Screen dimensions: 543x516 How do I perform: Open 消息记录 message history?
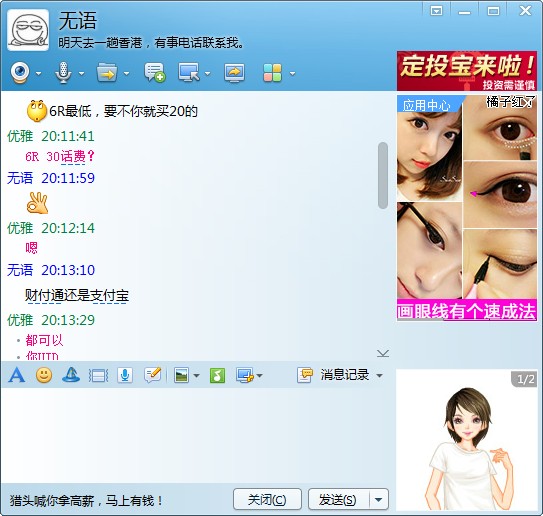pyautogui.click(x=333, y=375)
